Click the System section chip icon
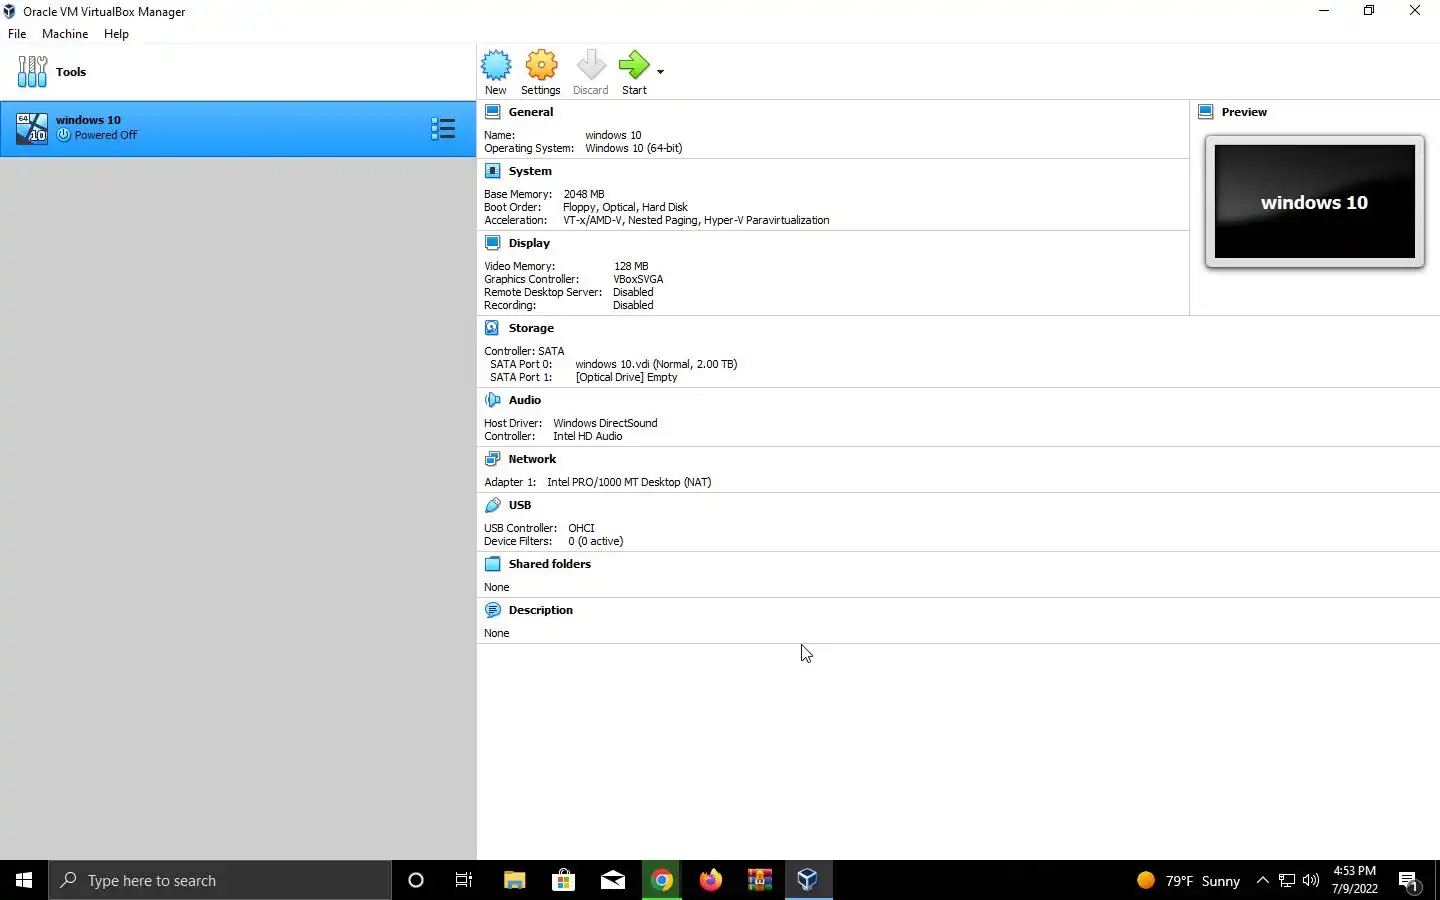 coord(493,171)
